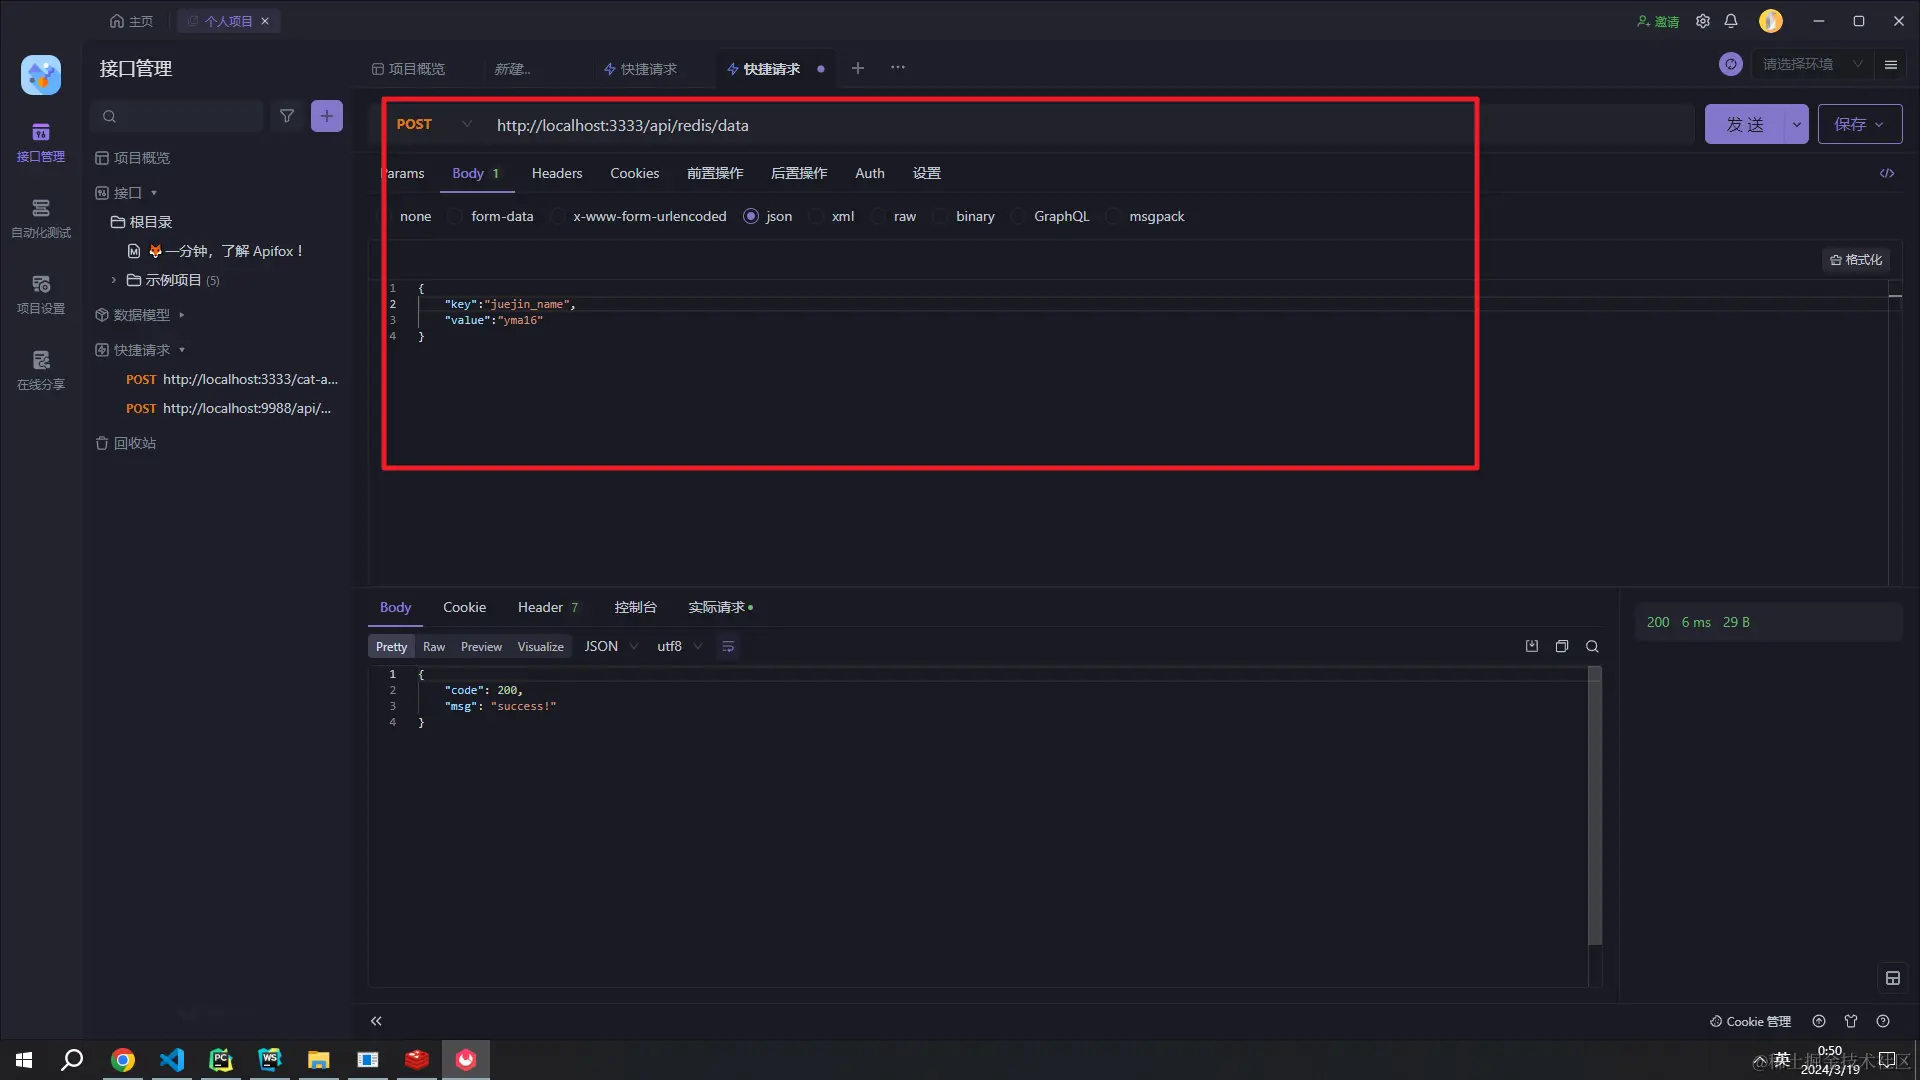This screenshot has height=1080, width=1920.
Task: Switch to the Headers tab
Action: (x=556, y=173)
